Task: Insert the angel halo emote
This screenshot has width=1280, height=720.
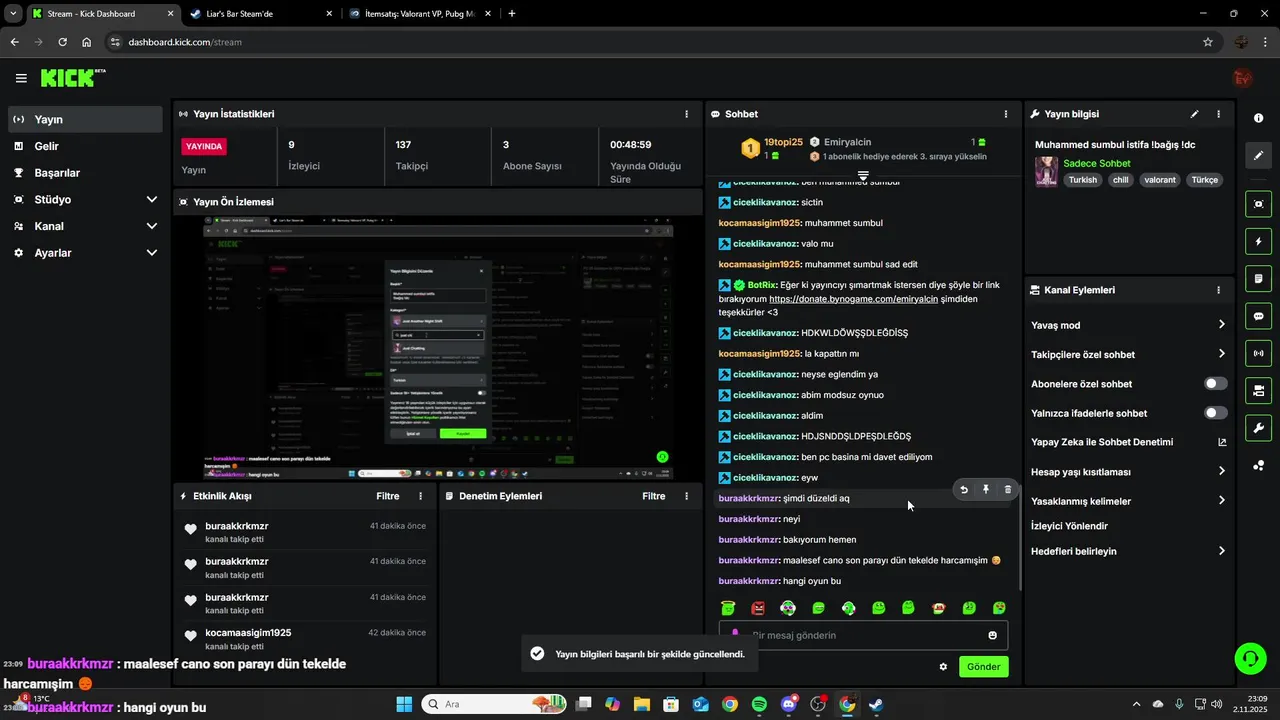Action: click(x=728, y=608)
